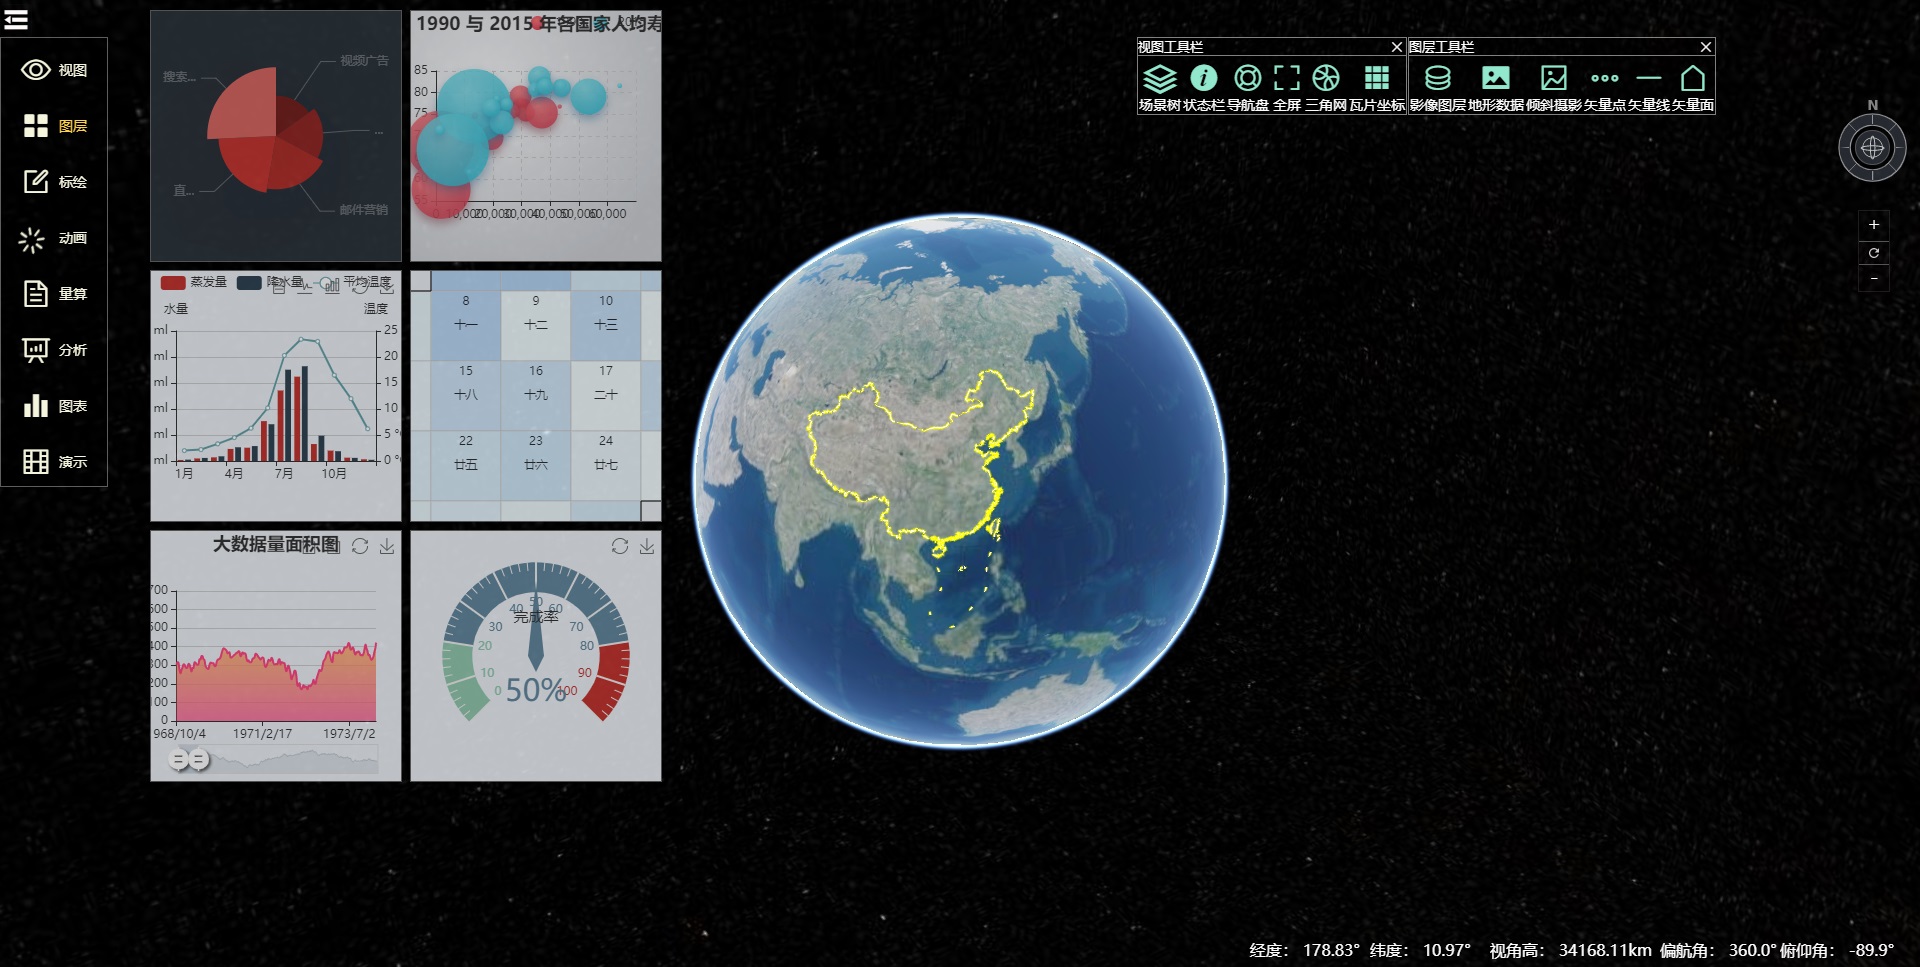Download the 大数据量面积图 chart image

387,546
